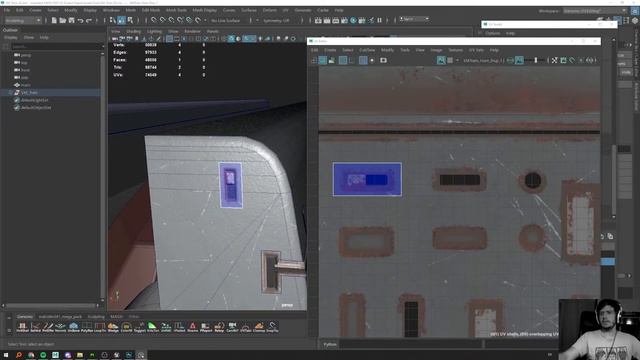Toggle make live magnet icon
Image resolution: width=640 pixels, height=360 pixels.
point(198,20)
